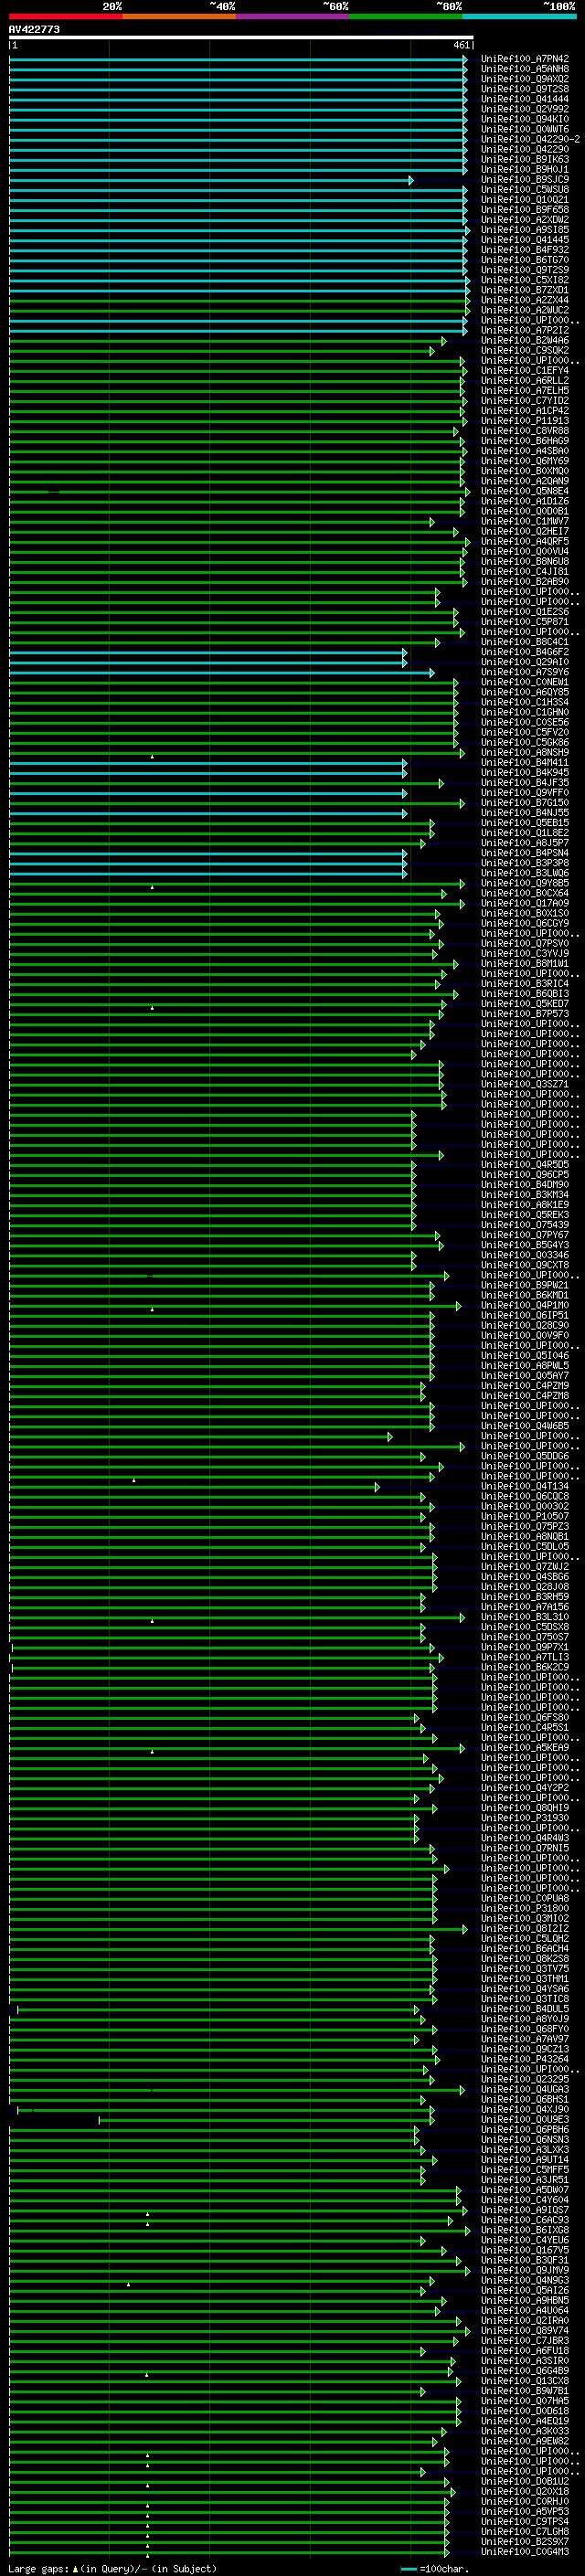Select hit UniRef100_Q3SZ71
Screen dimensions: 585x2576
[x=524, y=1084]
